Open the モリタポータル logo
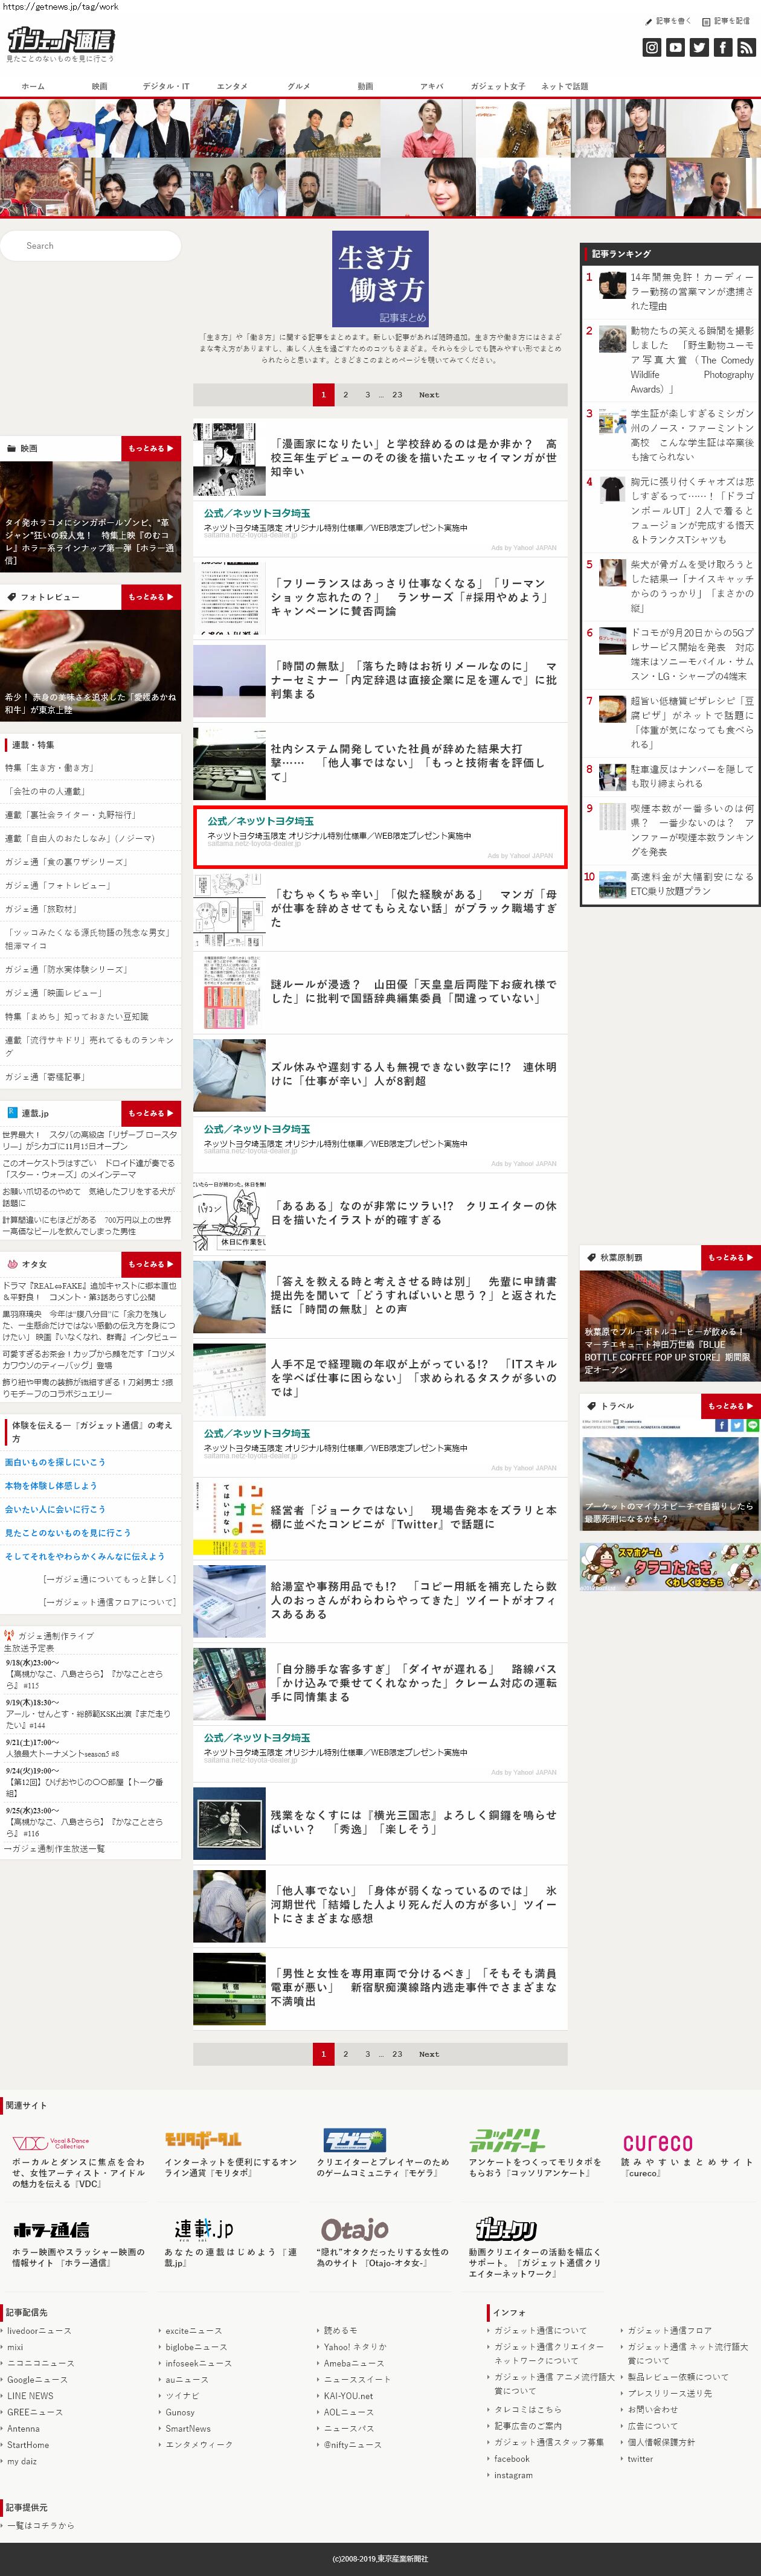761x2576 pixels. pyautogui.click(x=202, y=2140)
